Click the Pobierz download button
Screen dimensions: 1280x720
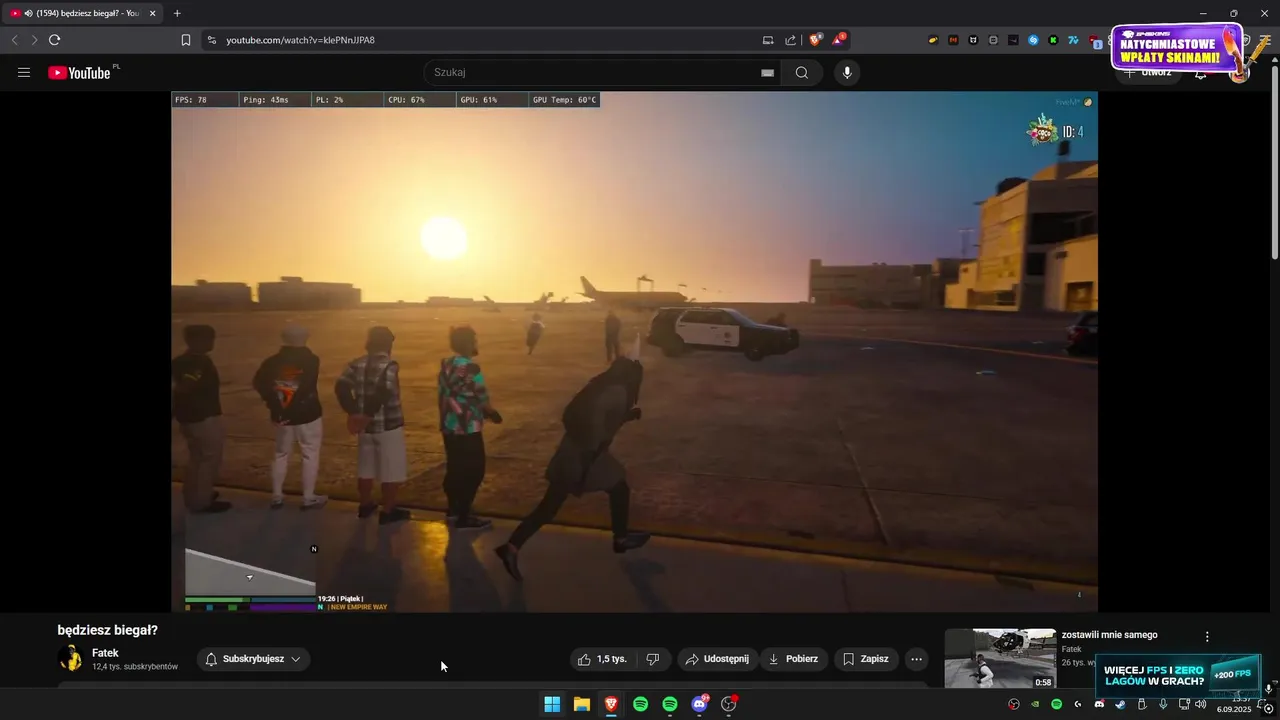tap(794, 659)
